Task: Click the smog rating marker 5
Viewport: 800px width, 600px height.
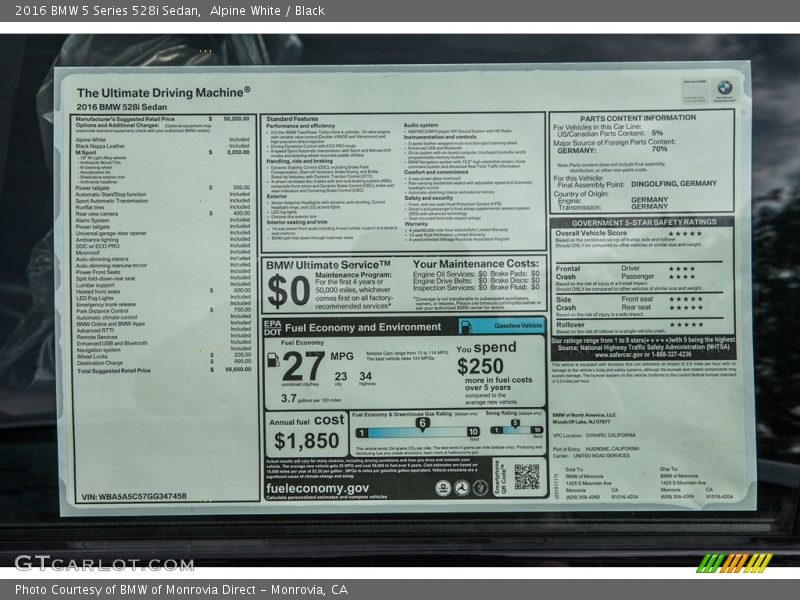Action: (515, 423)
